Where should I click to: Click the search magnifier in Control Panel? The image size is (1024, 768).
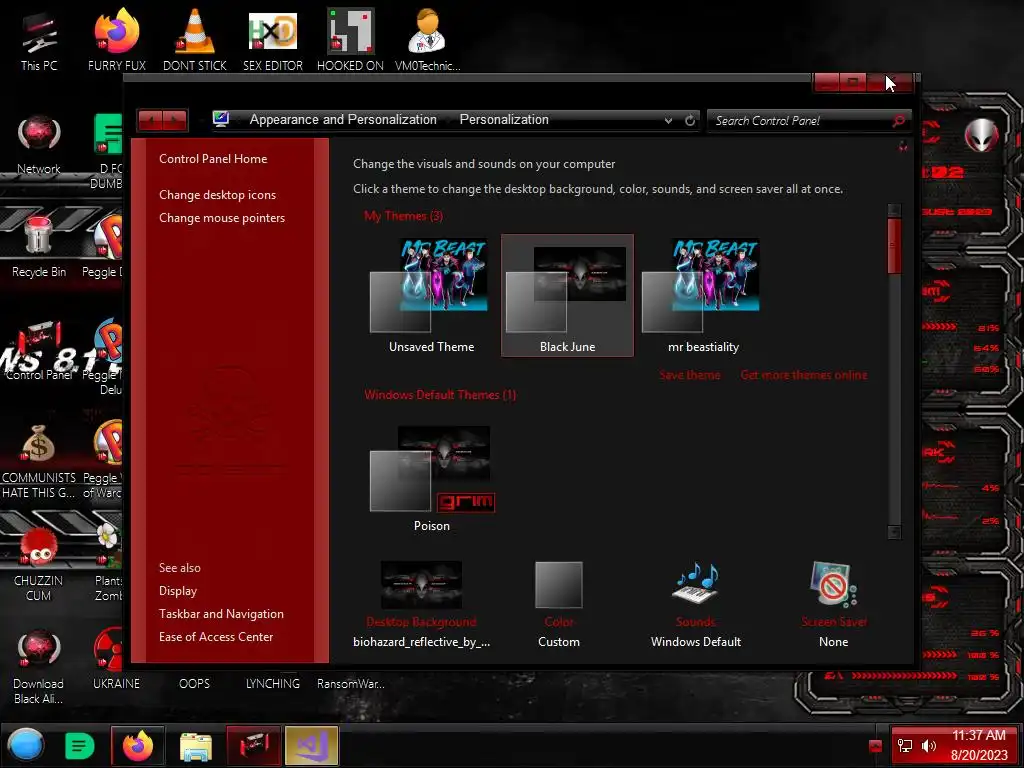(x=899, y=120)
